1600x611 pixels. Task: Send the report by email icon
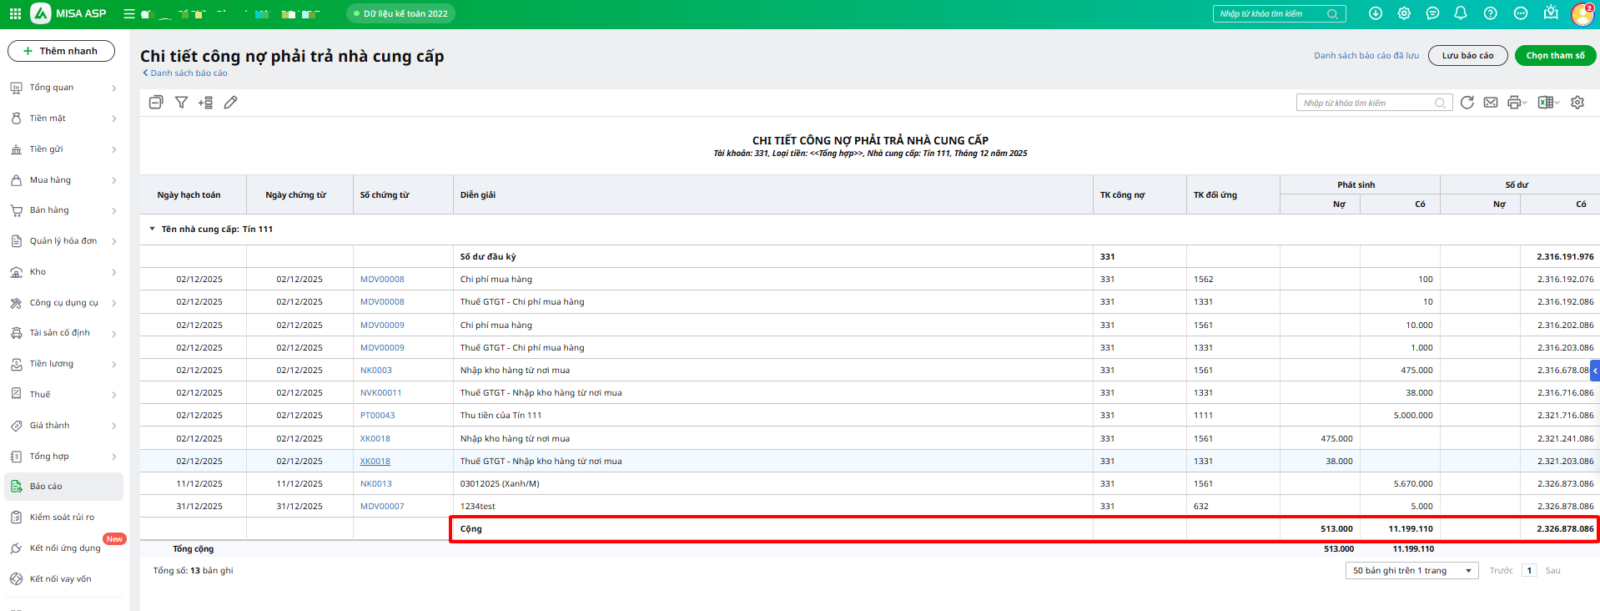[1490, 102]
